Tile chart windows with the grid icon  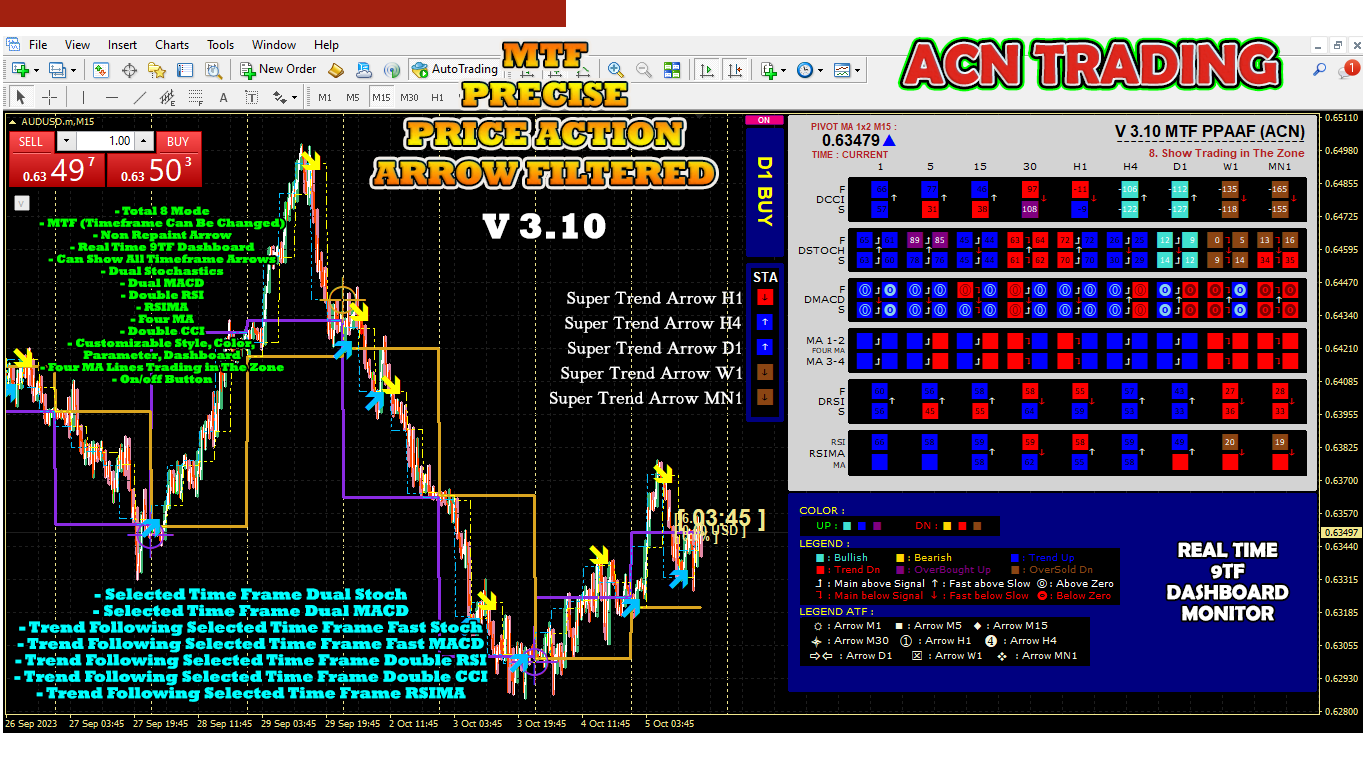click(672, 70)
